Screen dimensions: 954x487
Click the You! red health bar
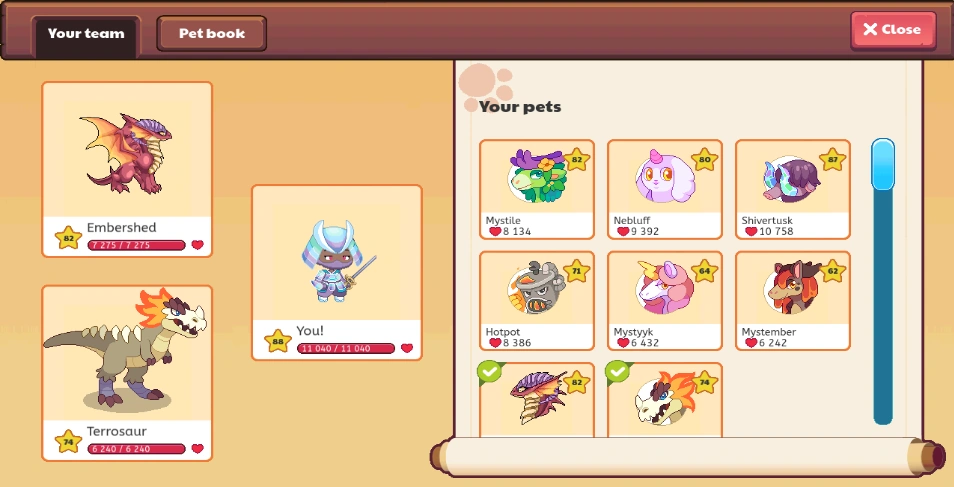tap(346, 349)
